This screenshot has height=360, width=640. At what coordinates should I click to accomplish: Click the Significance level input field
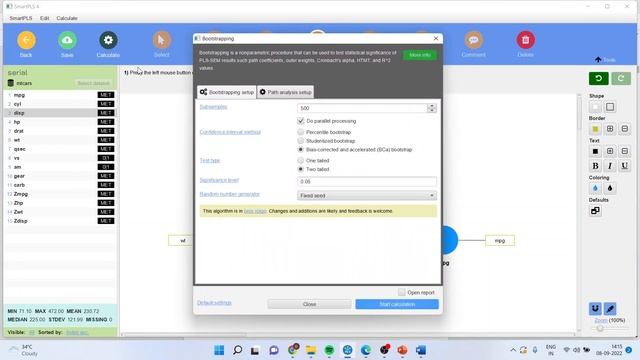367,181
